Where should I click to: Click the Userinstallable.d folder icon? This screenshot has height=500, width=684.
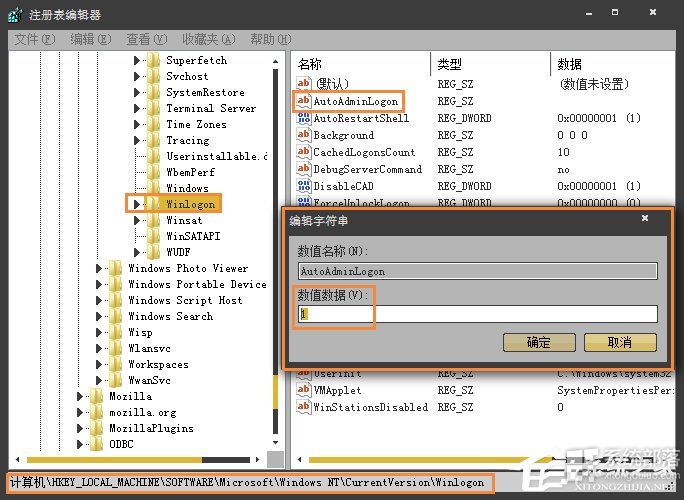click(x=153, y=156)
